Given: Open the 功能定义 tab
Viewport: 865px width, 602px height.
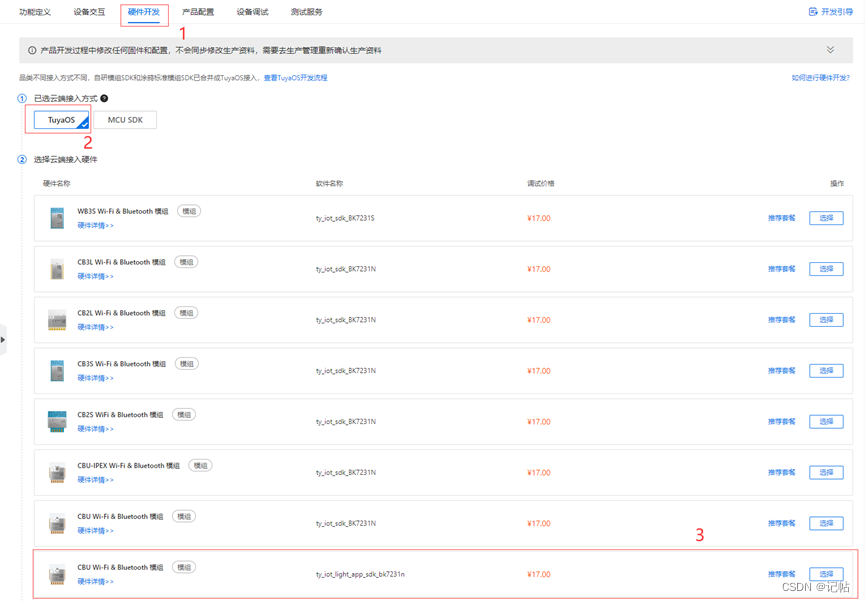Looking at the screenshot, I should [35, 12].
